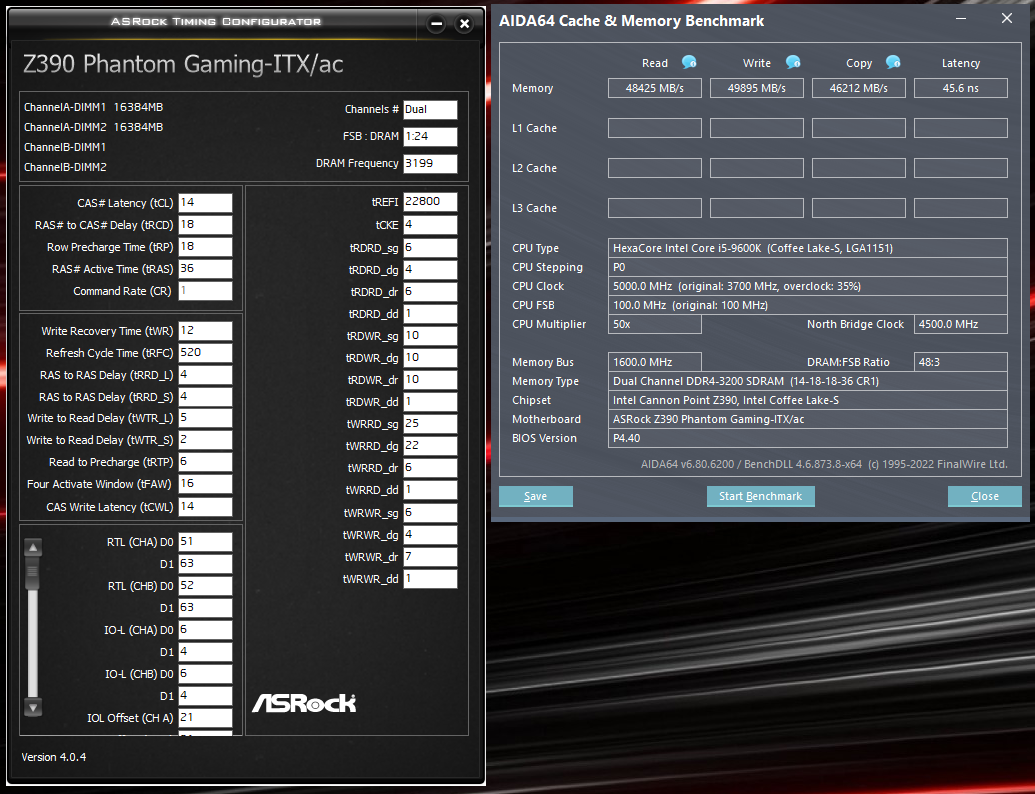Close the AIDA64 benchmark window via X

tap(1007, 18)
